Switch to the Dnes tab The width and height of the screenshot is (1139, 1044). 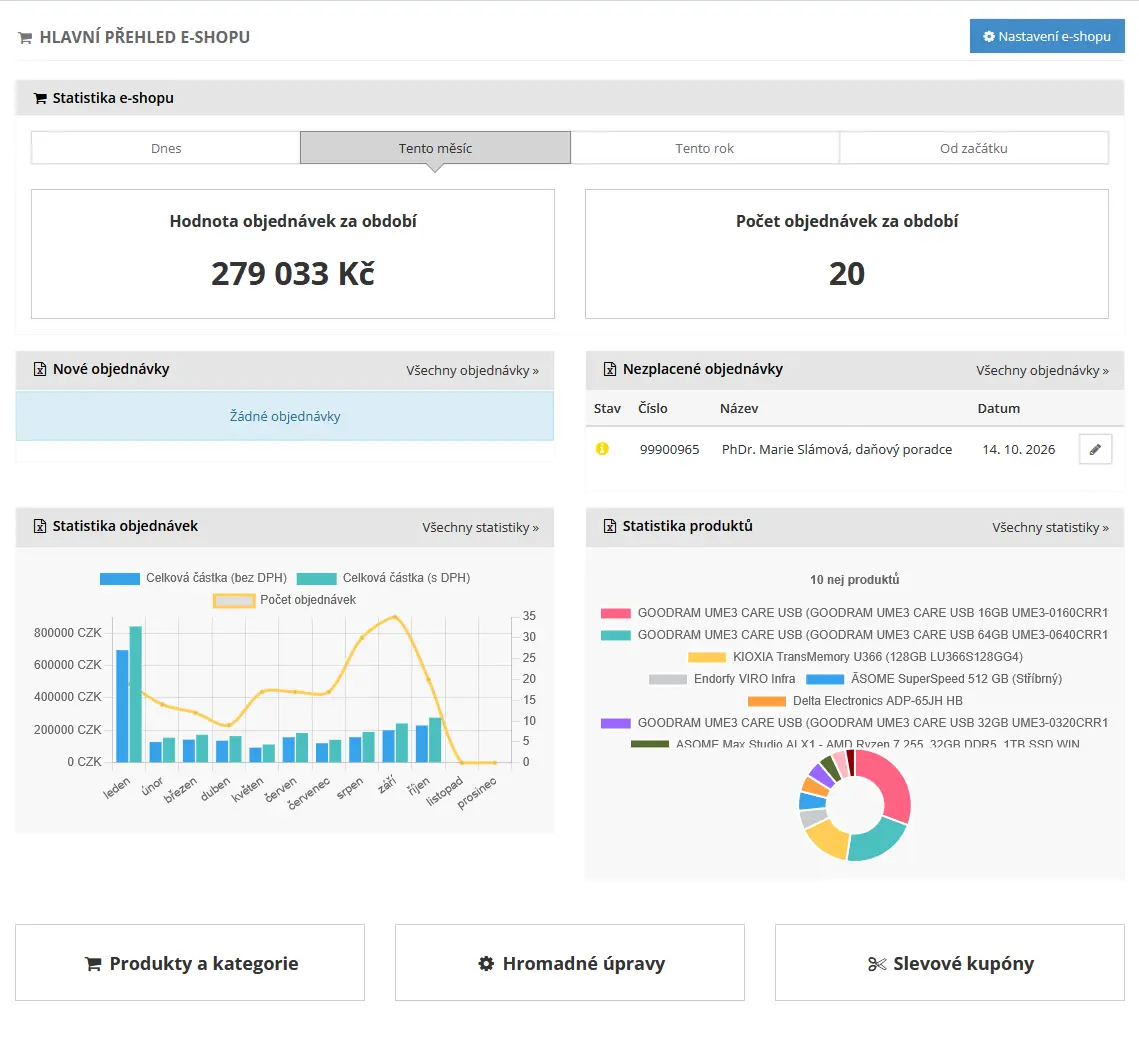tap(166, 148)
